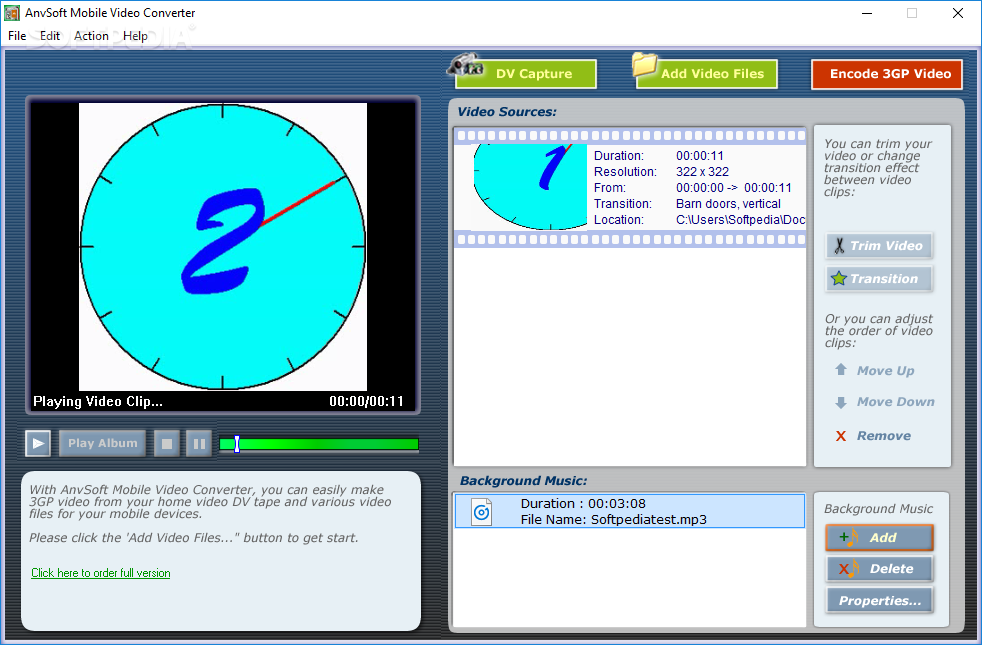Remove the selected video clip
This screenshot has width=982, height=645.
tap(884, 436)
